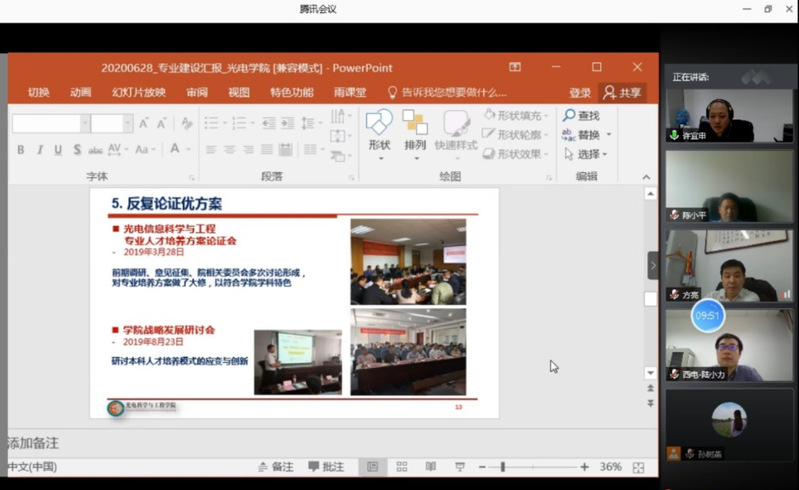This screenshot has width=799, height=490.
Task: Click the Share button
Action: 622,92
